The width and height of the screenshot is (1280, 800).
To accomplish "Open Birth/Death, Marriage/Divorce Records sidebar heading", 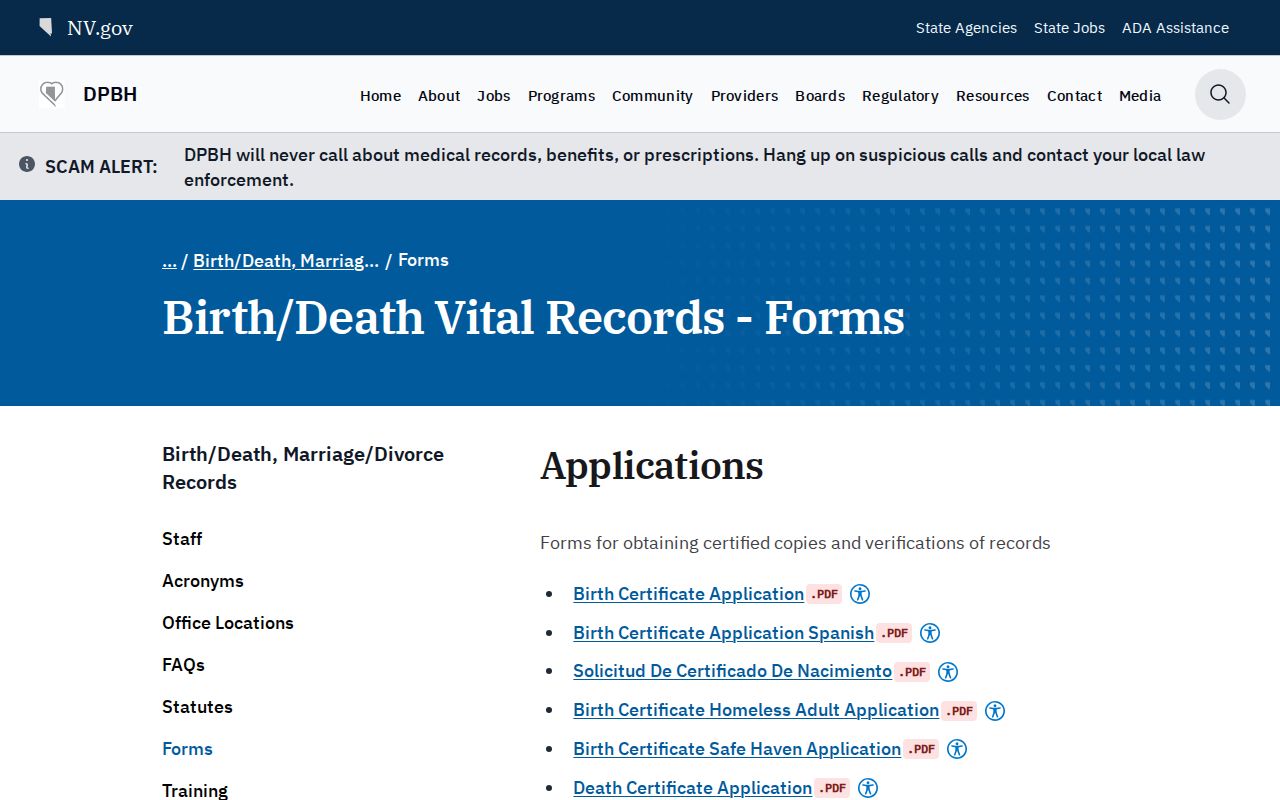I will [303, 468].
